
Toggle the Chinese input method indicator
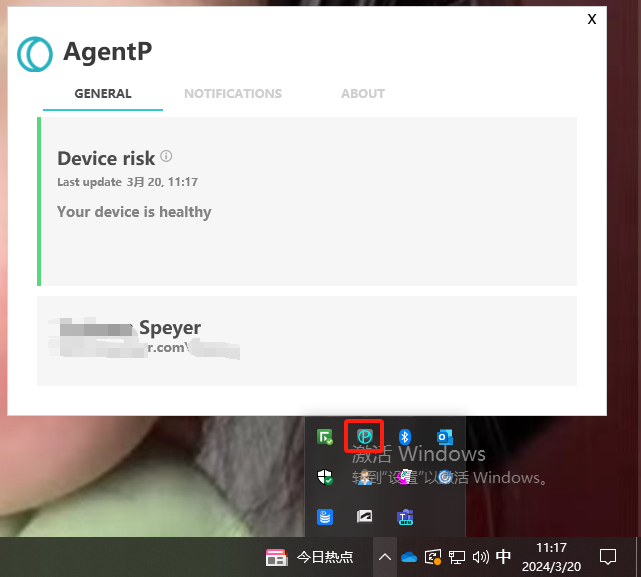504,557
